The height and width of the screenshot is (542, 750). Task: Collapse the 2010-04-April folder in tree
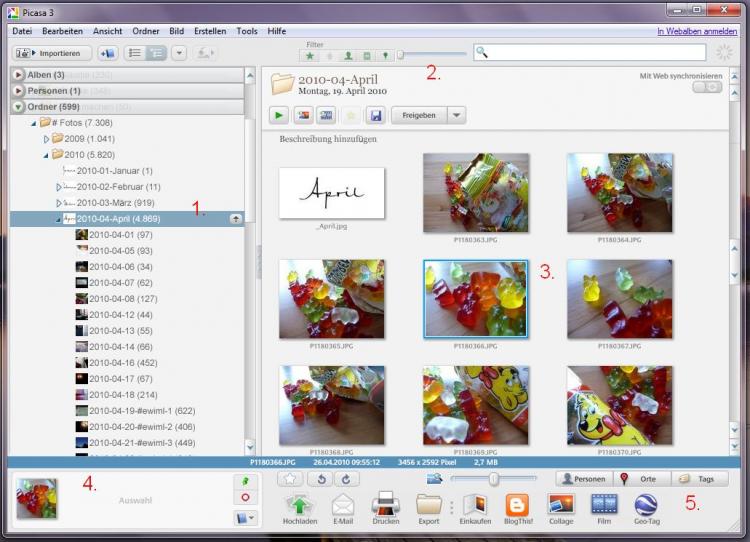pos(59,218)
